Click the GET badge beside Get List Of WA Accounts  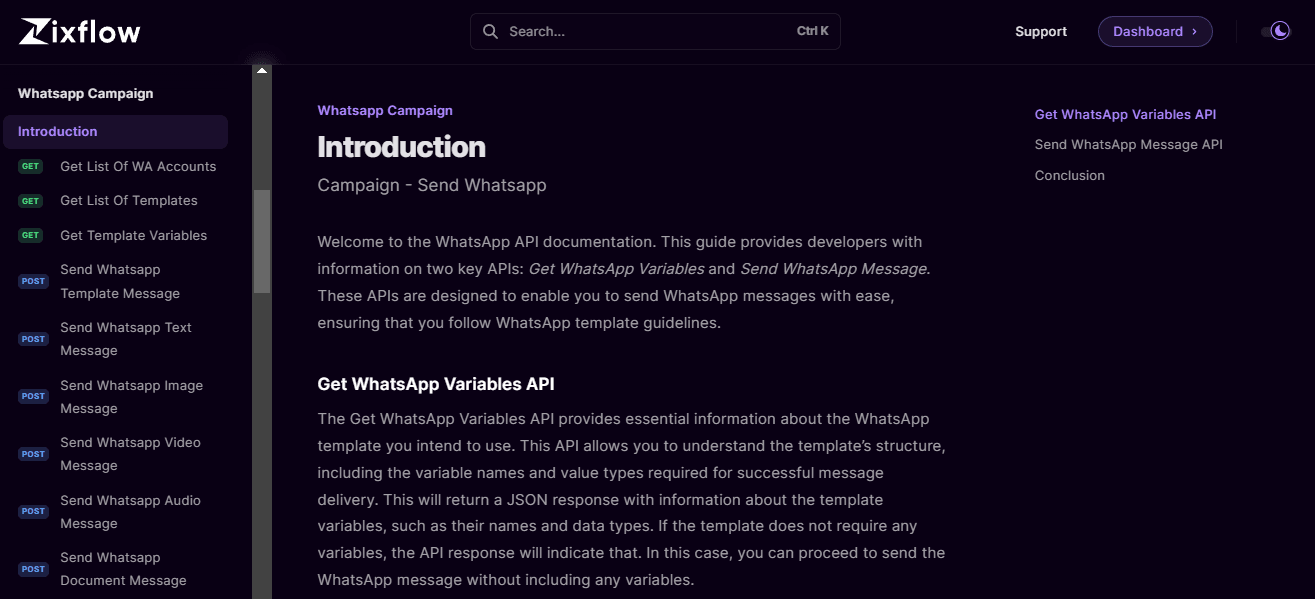[31, 166]
